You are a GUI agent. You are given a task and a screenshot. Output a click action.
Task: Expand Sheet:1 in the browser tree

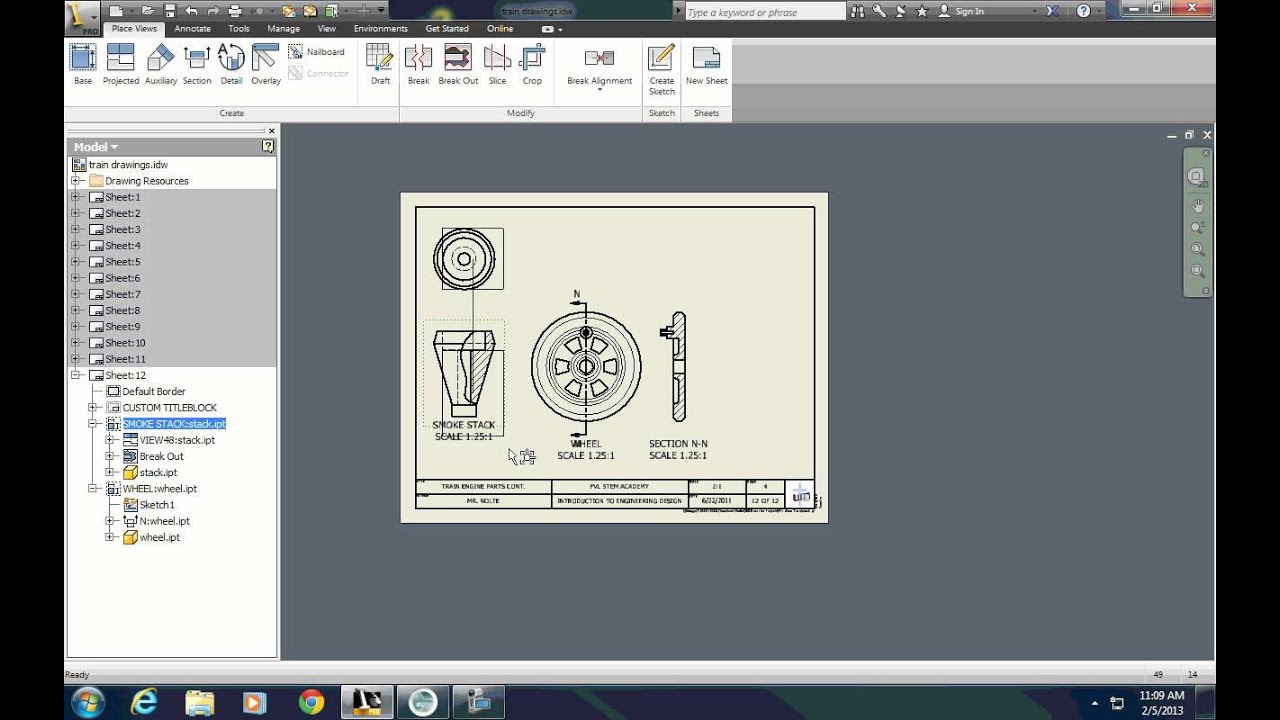coord(75,197)
